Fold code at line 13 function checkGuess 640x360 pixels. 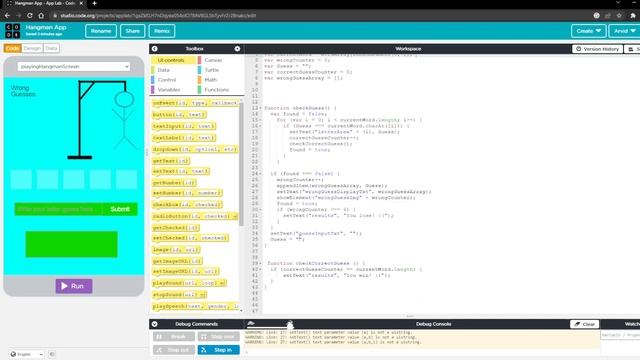point(260,108)
